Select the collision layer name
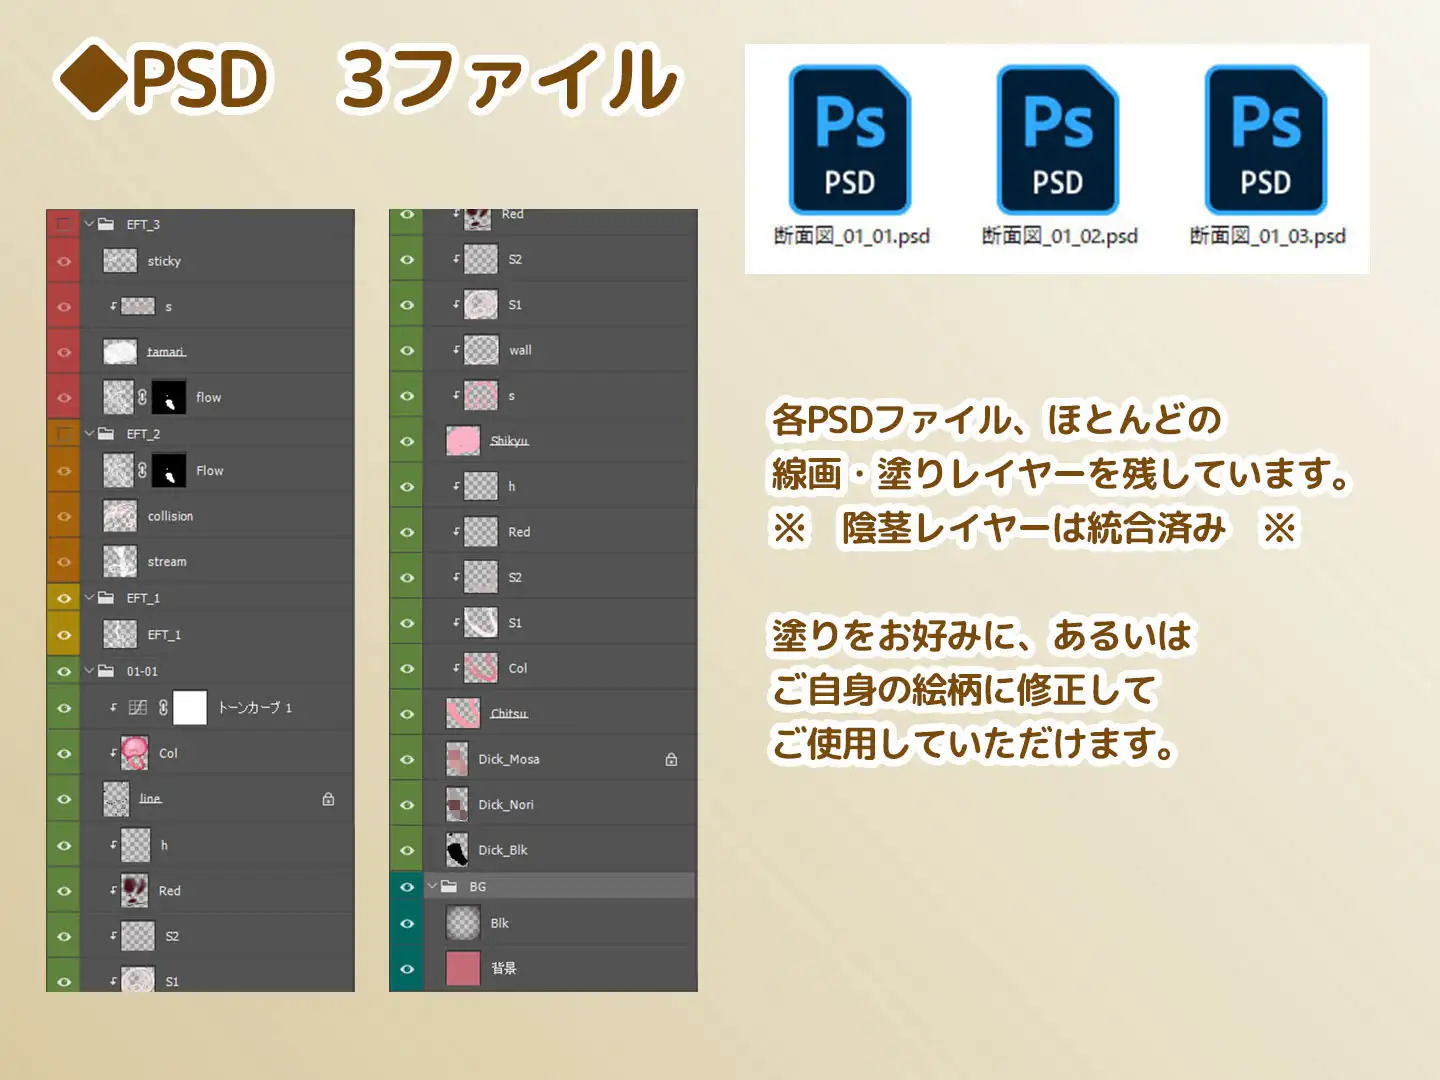 point(170,516)
